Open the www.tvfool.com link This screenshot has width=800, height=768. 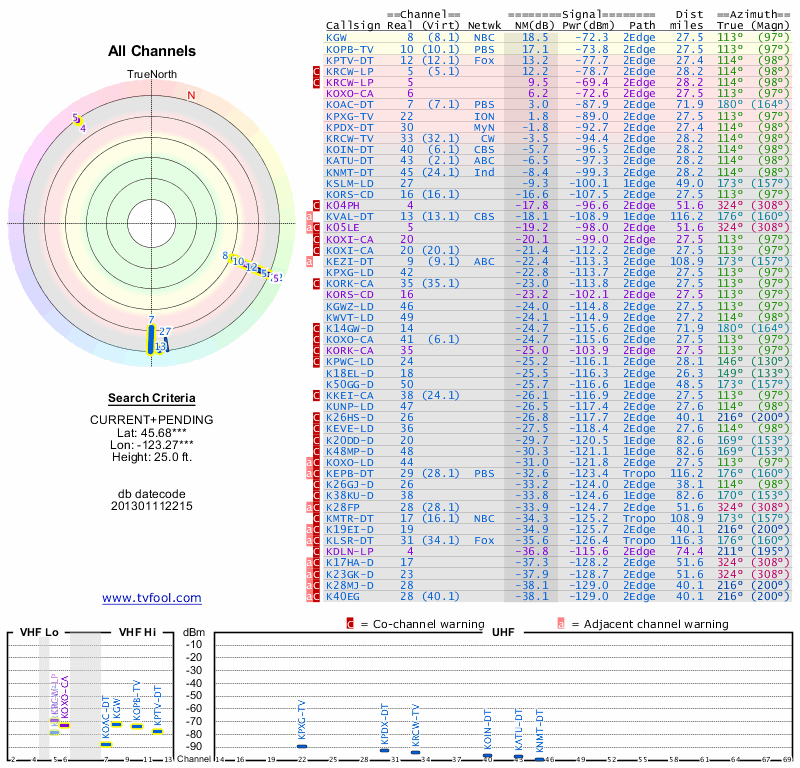(x=151, y=598)
